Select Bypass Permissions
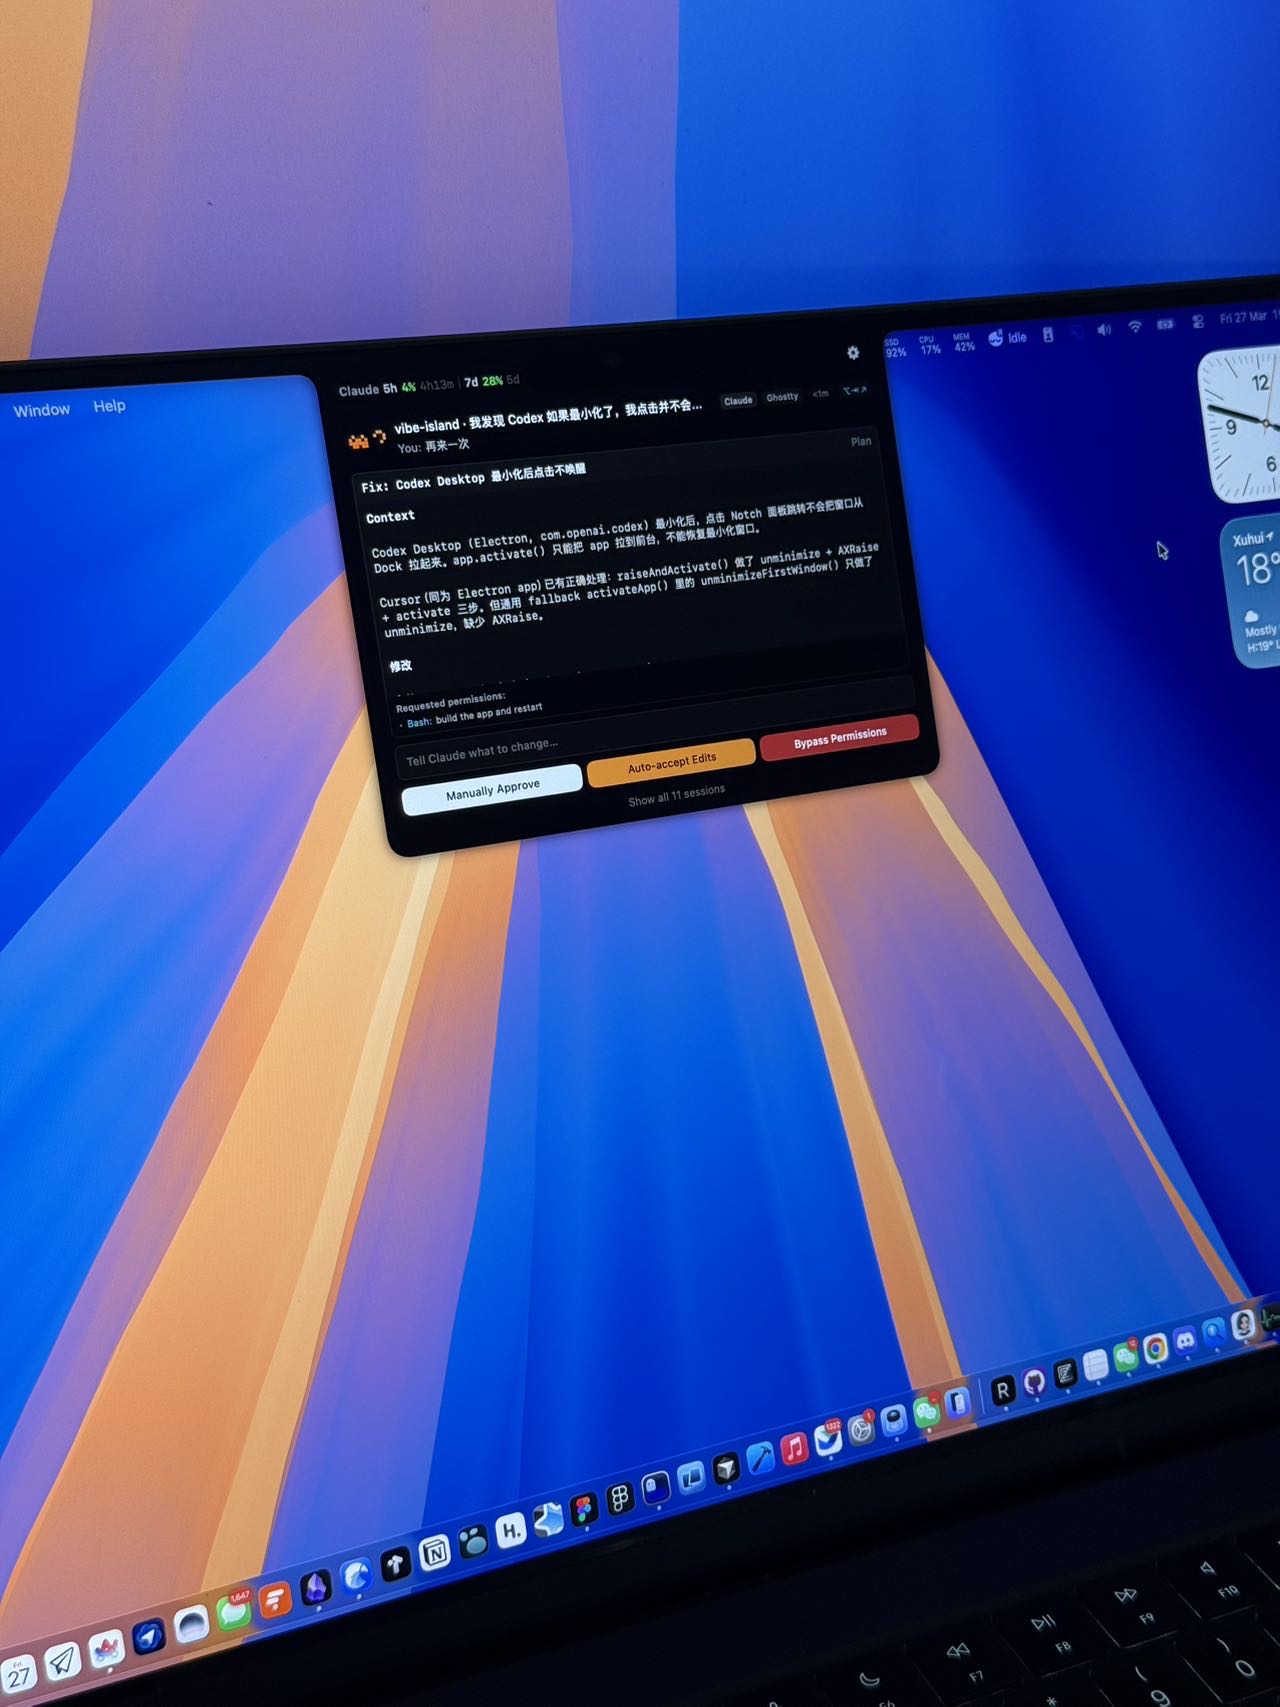The image size is (1280, 1707). coord(840,737)
